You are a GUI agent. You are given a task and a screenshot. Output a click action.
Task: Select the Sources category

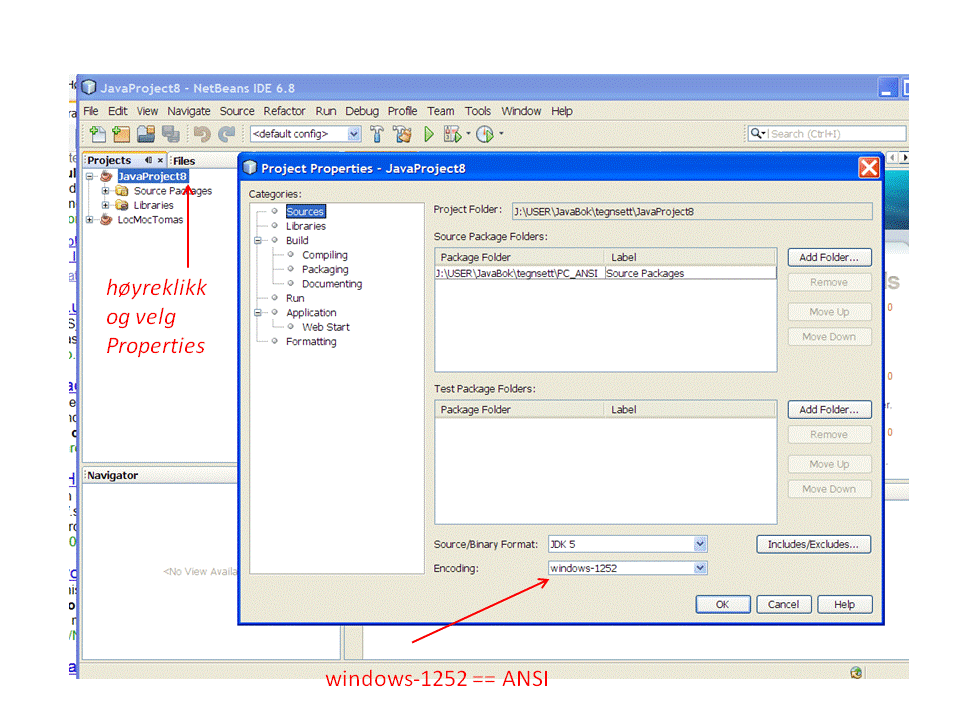click(305, 211)
